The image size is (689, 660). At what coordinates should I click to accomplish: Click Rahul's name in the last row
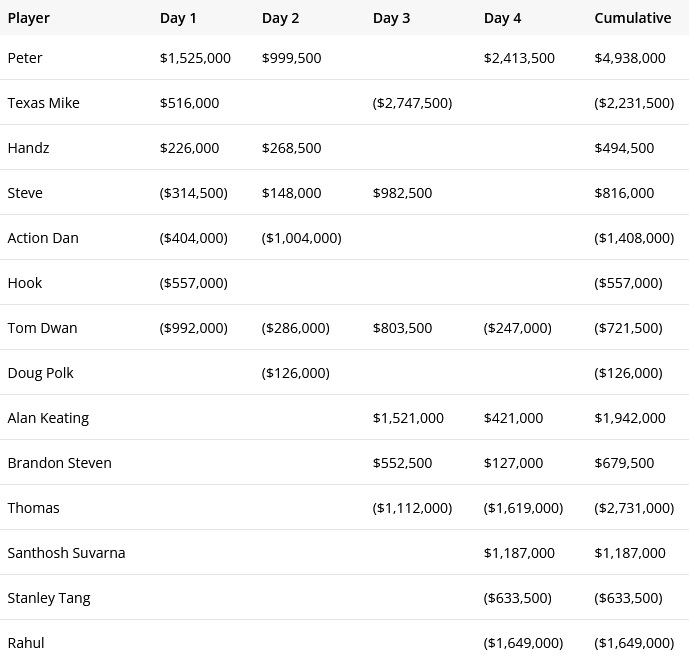[26, 643]
